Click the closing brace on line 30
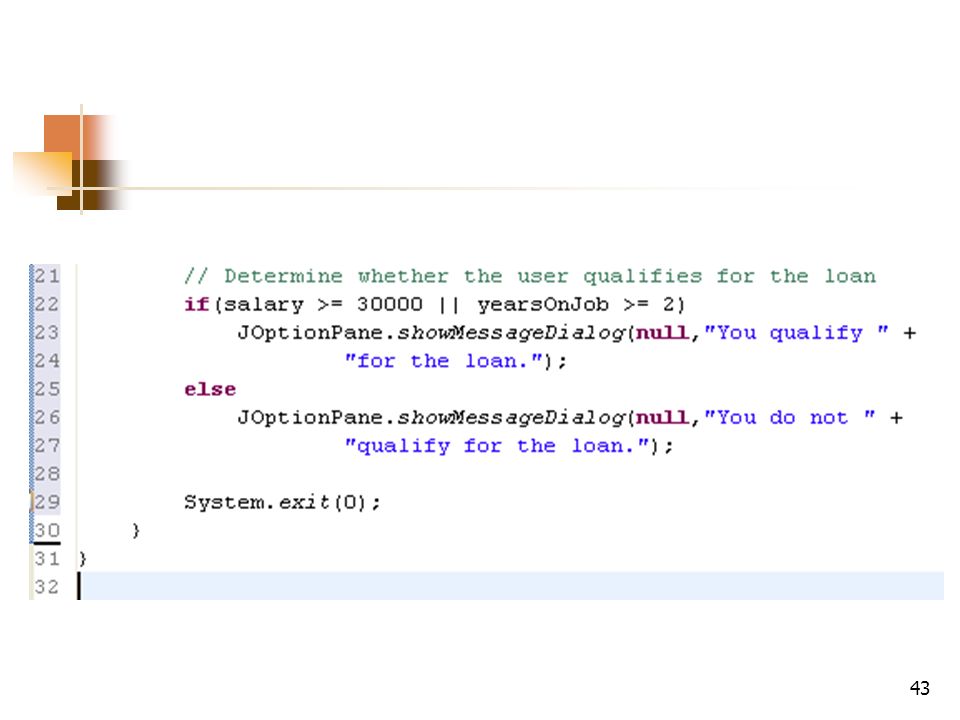The height and width of the screenshot is (720, 960). (136, 530)
